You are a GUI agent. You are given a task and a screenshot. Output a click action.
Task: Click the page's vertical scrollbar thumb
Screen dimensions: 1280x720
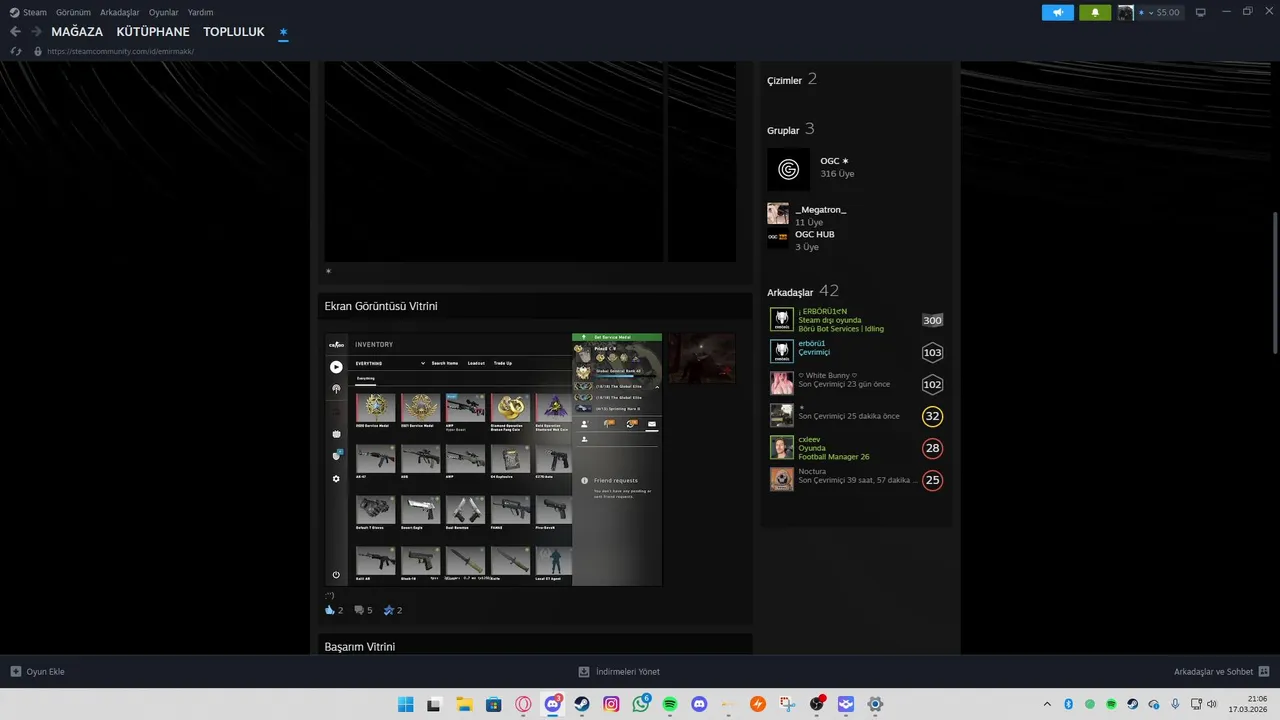(x=1274, y=281)
